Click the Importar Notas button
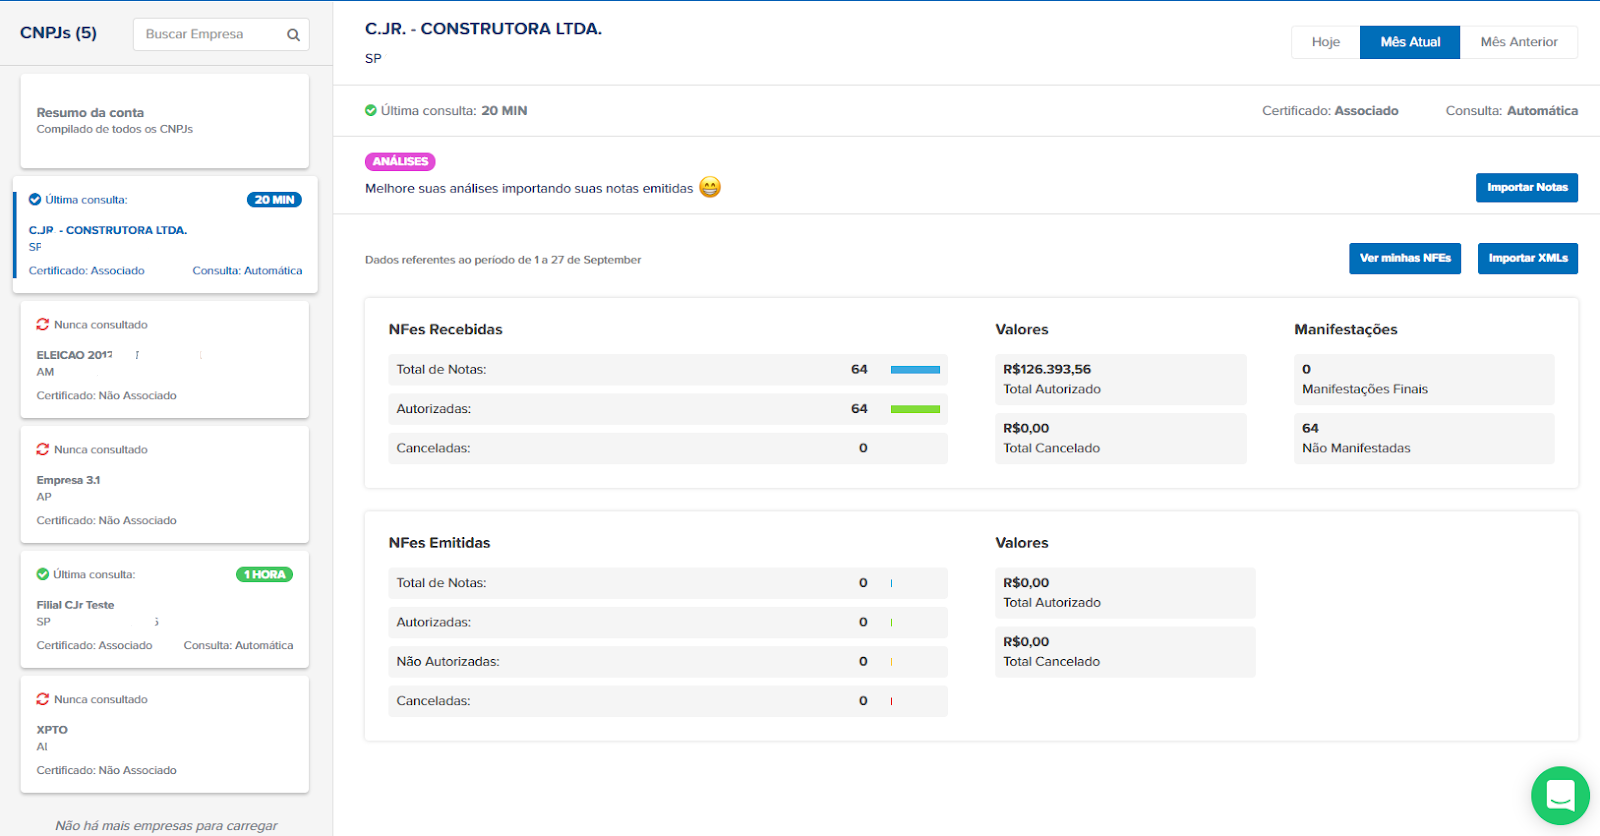This screenshot has height=836, width=1600. point(1527,187)
